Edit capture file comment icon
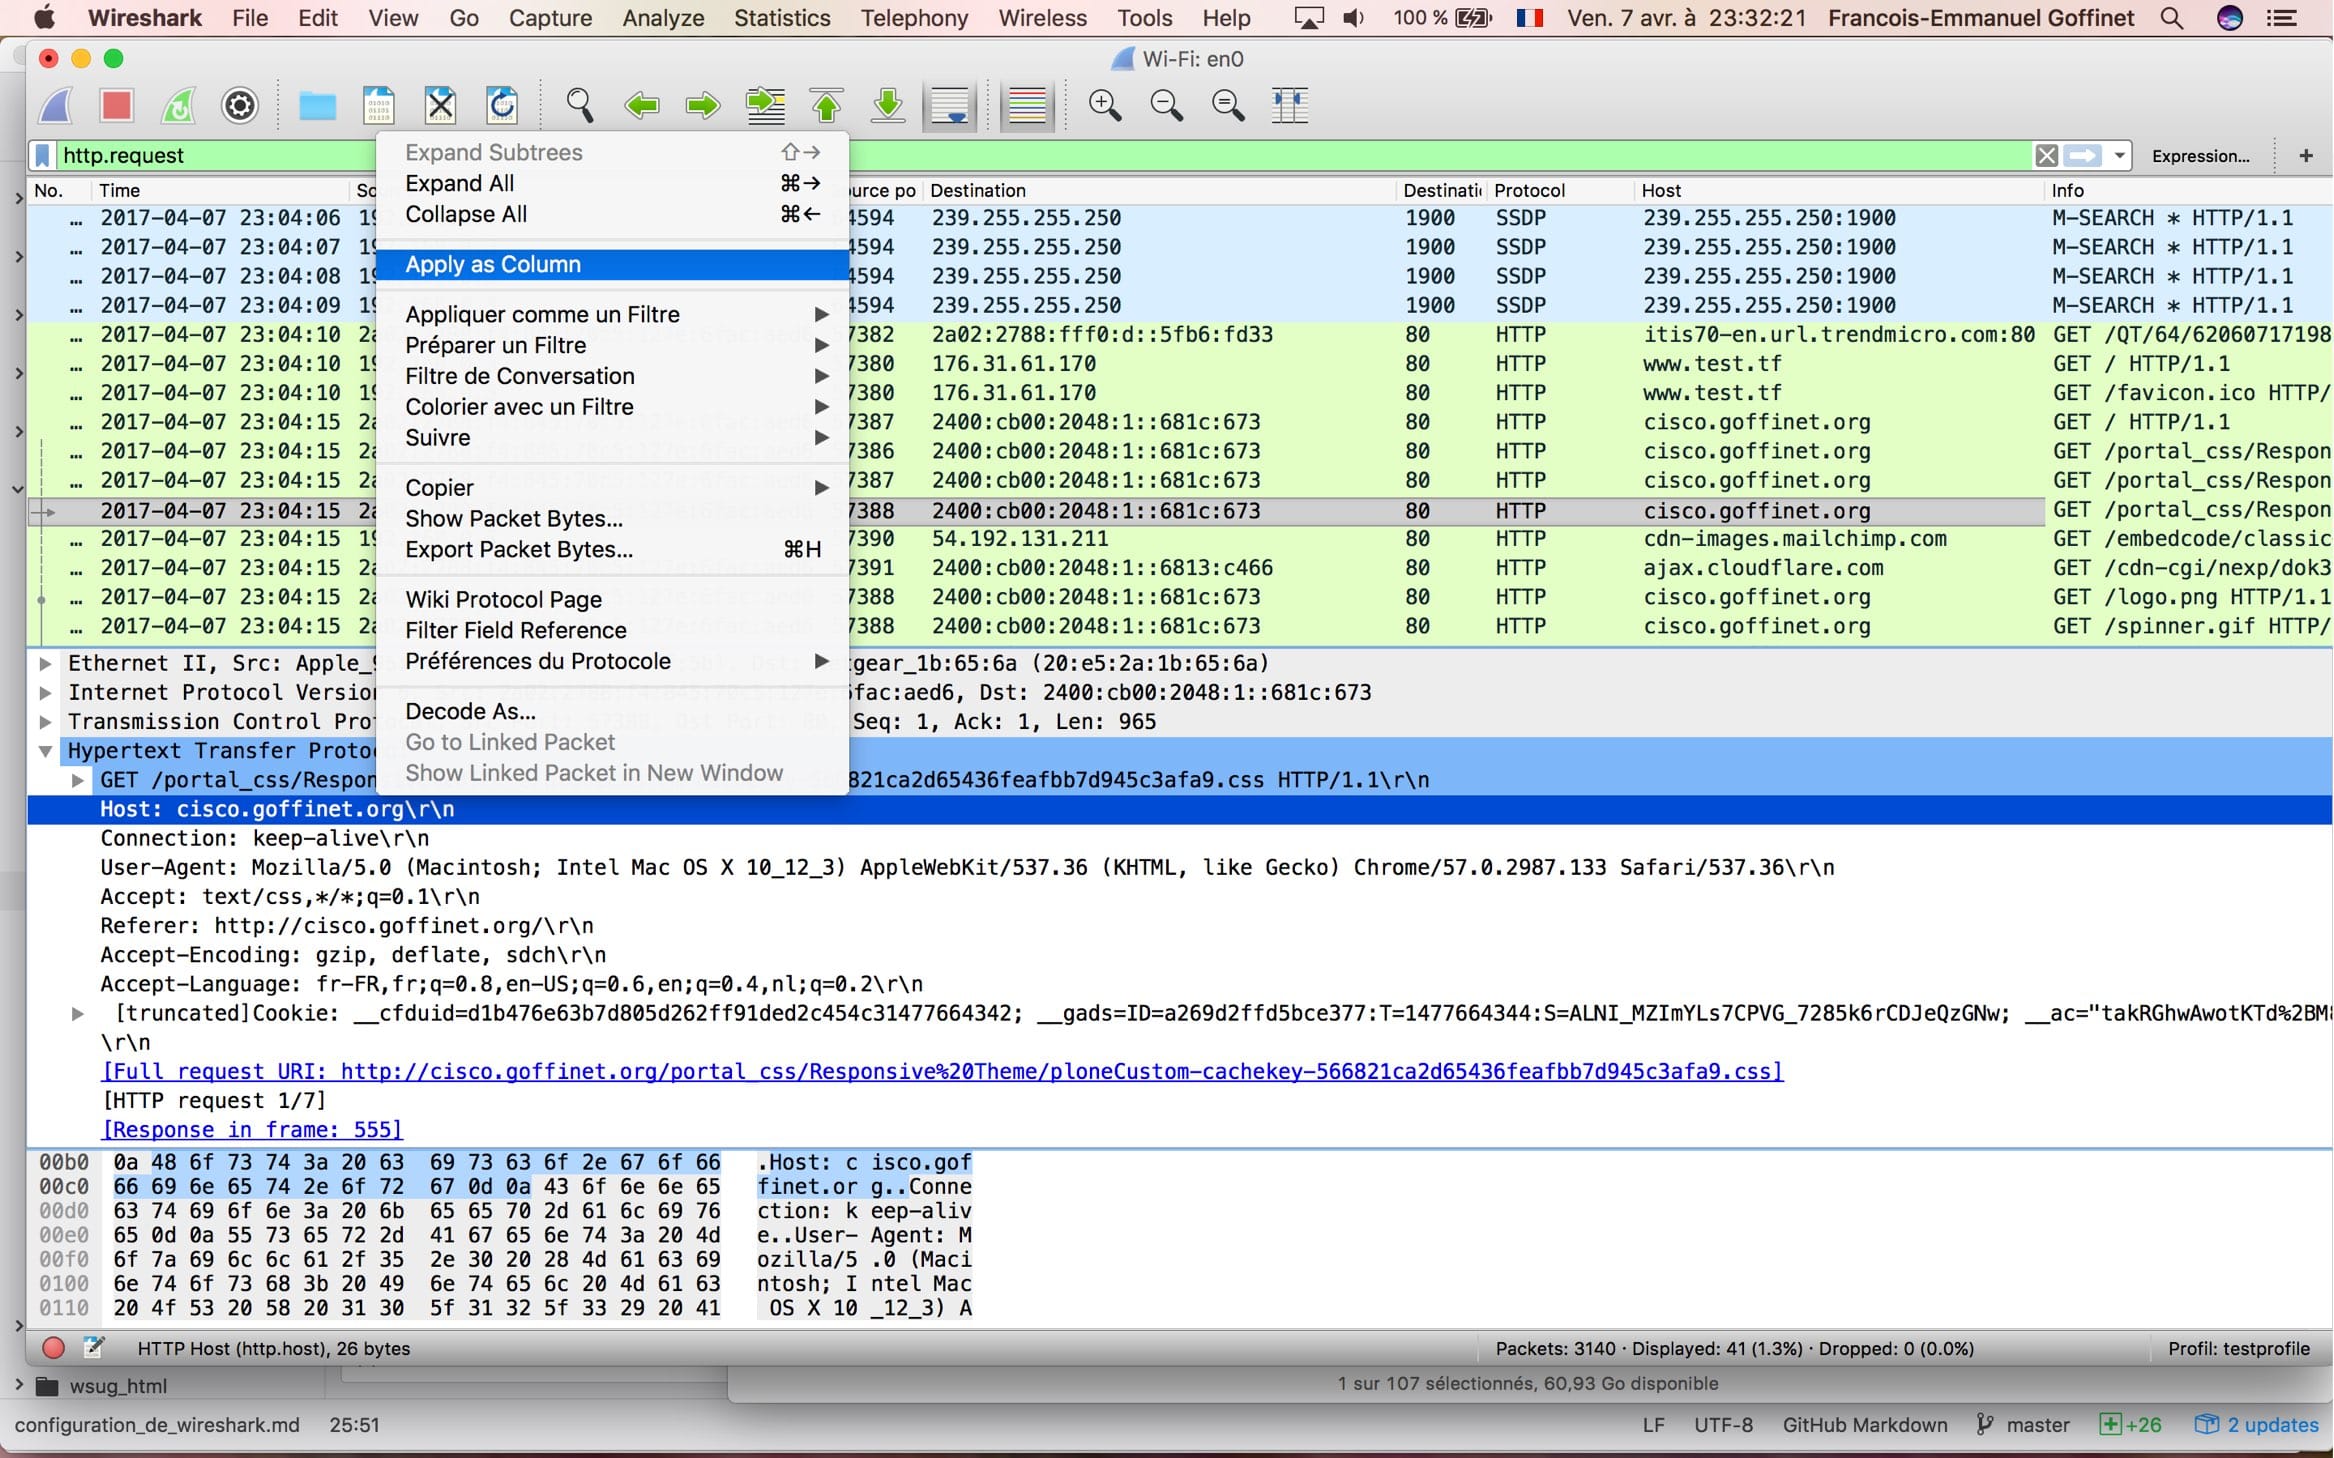The image size is (2334, 1458). point(94,1348)
